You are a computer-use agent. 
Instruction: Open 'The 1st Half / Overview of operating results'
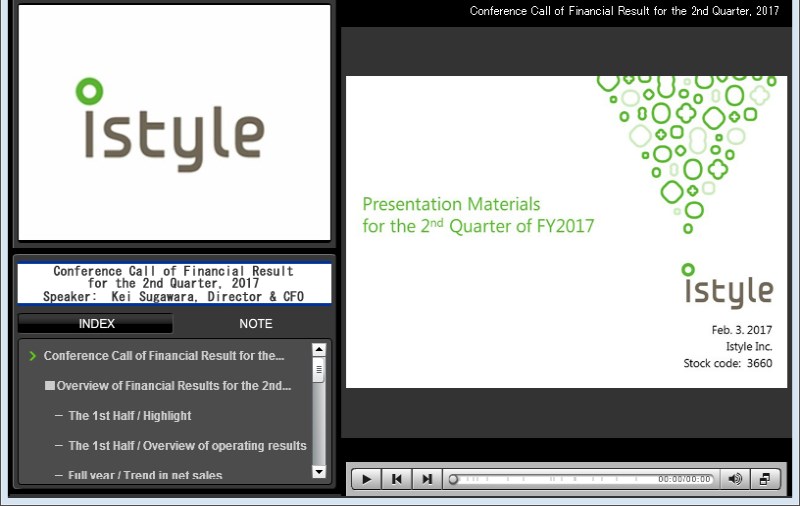pos(187,446)
